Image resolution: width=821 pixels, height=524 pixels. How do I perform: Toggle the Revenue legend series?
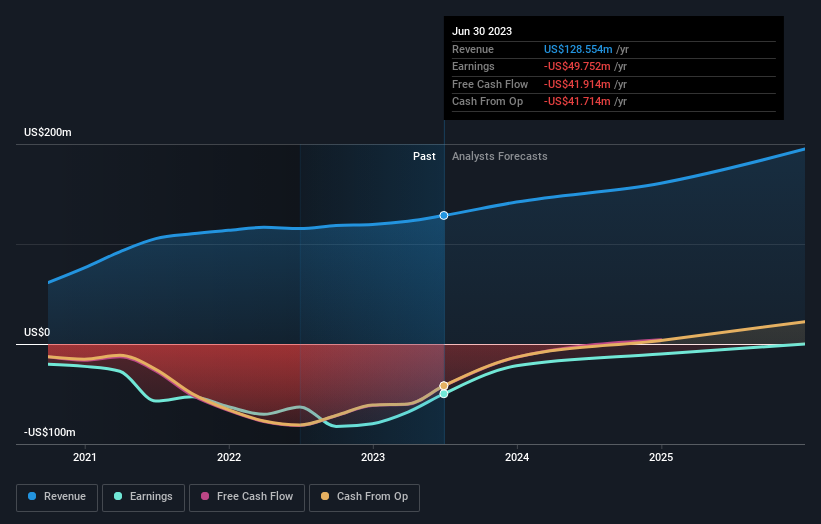click(x=57, y=497)
